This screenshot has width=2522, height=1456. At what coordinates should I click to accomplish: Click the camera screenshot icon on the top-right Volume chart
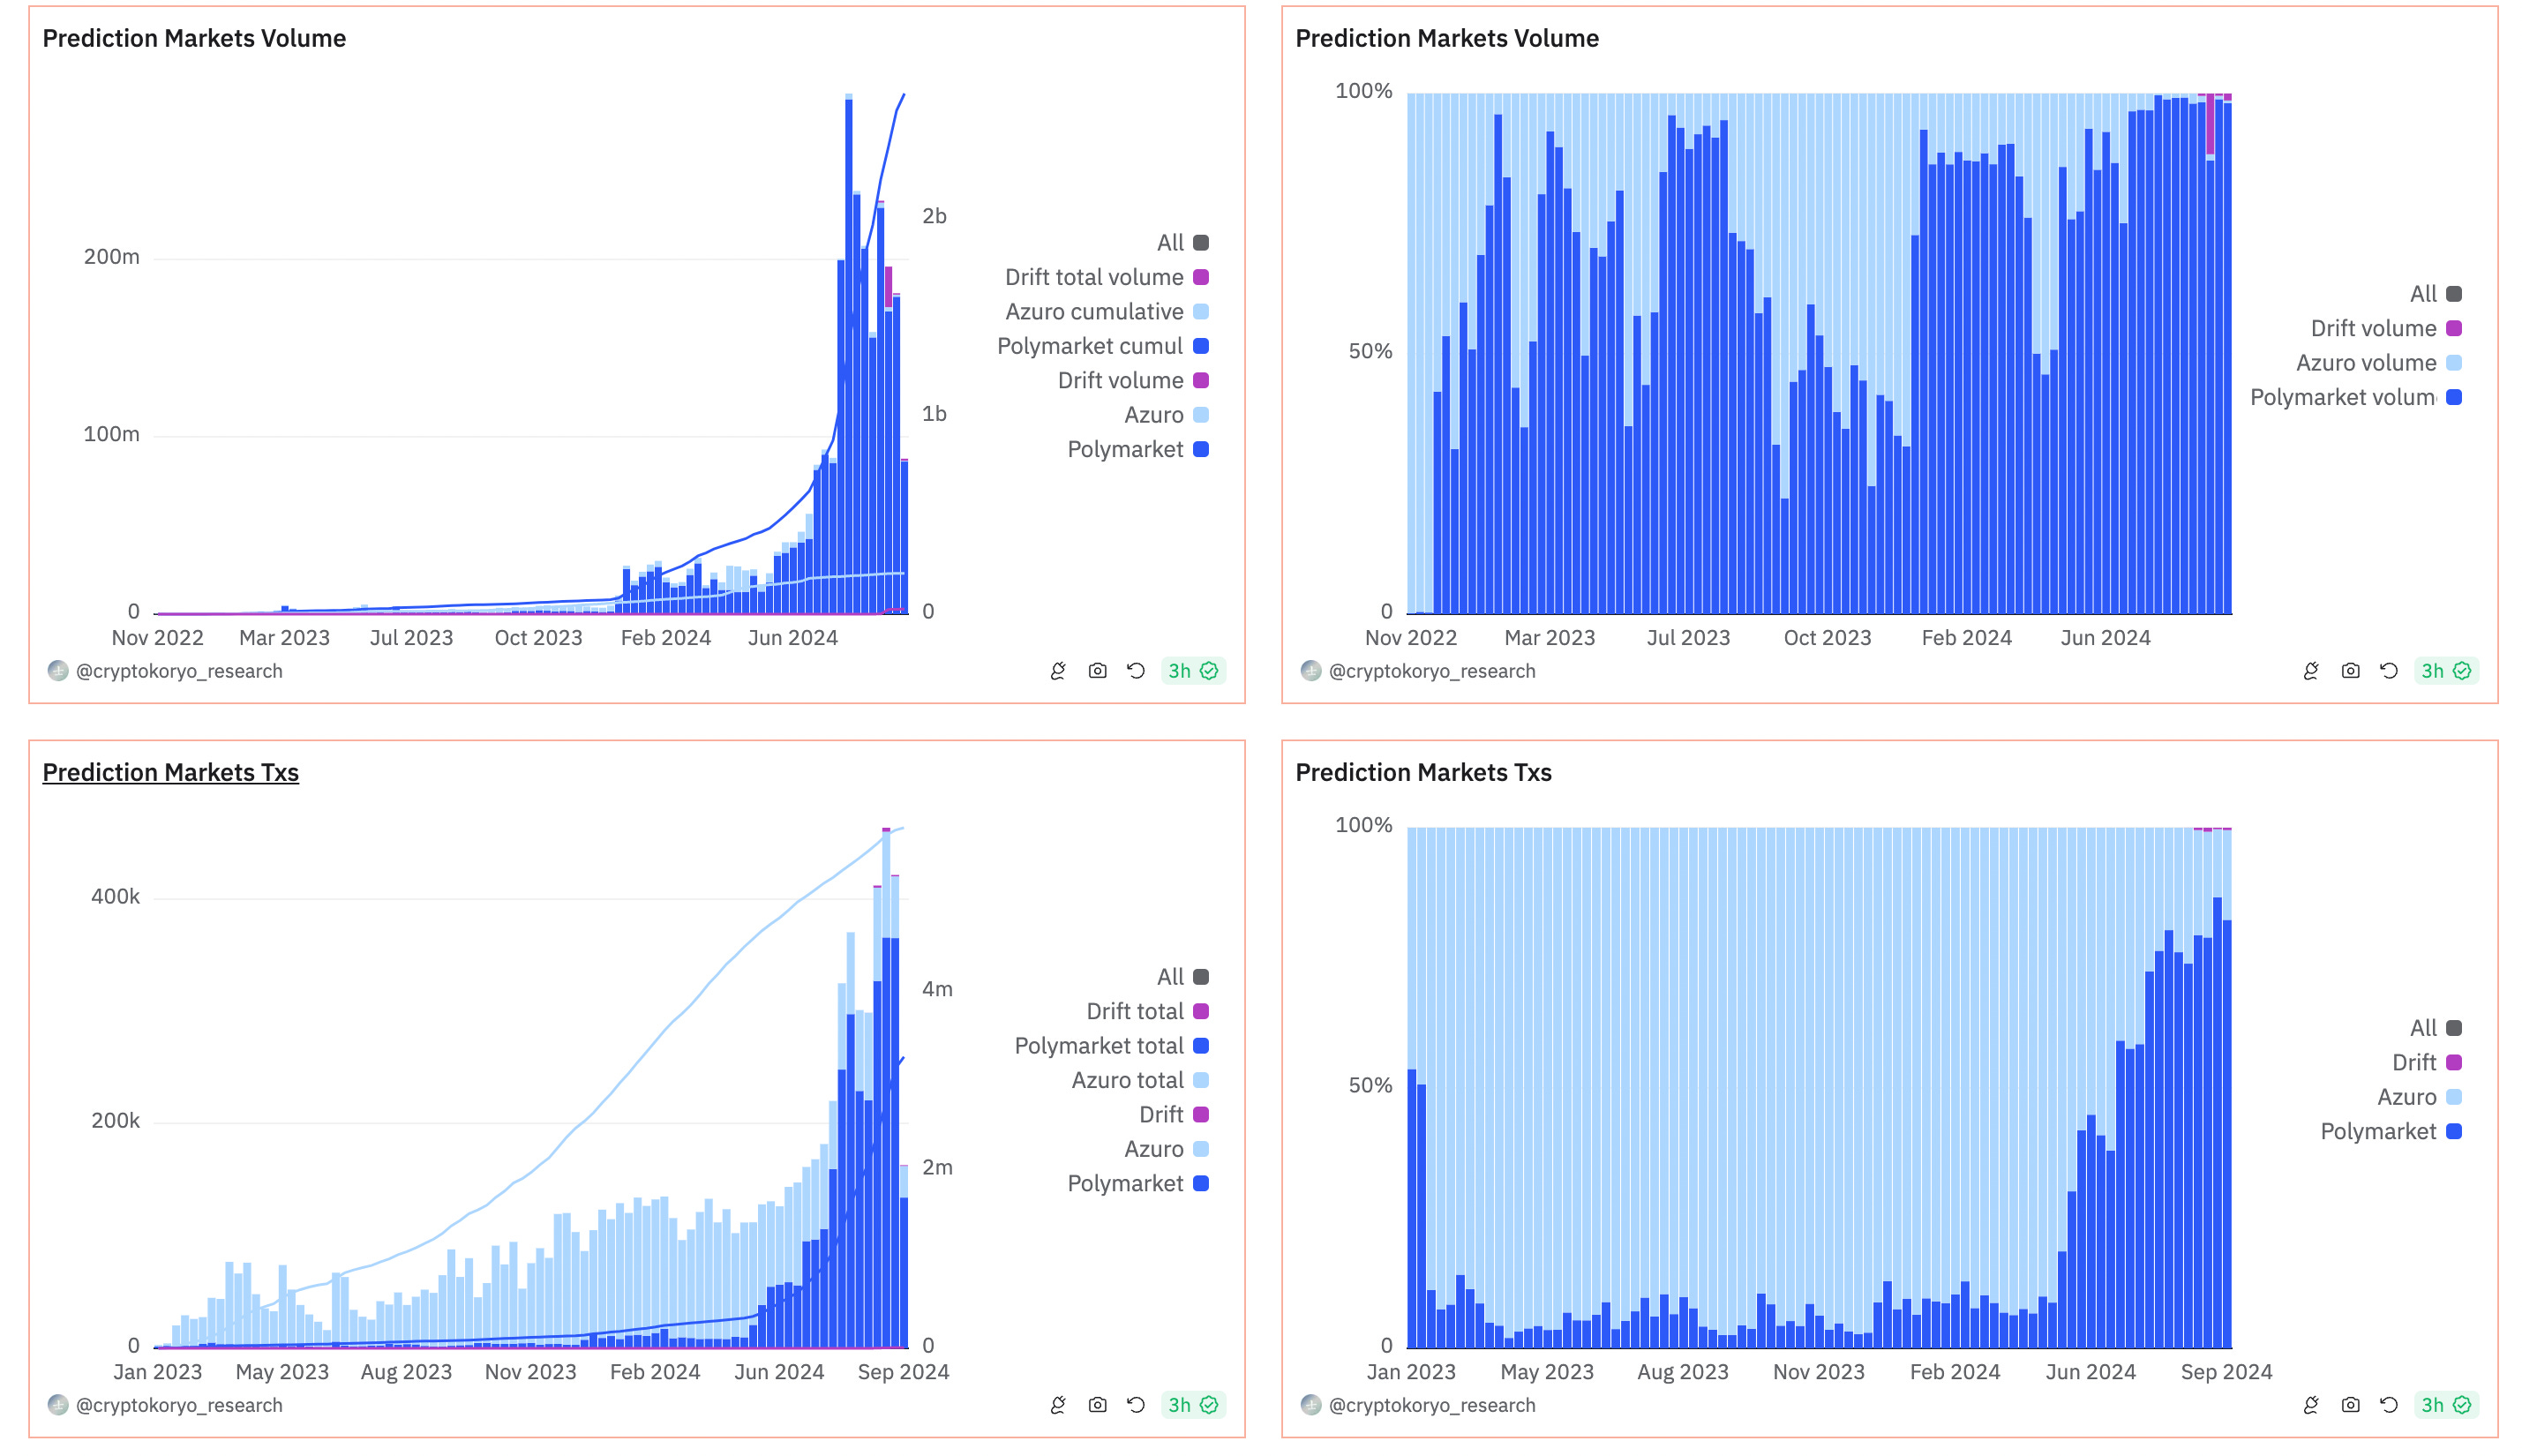pos(2349,671)
